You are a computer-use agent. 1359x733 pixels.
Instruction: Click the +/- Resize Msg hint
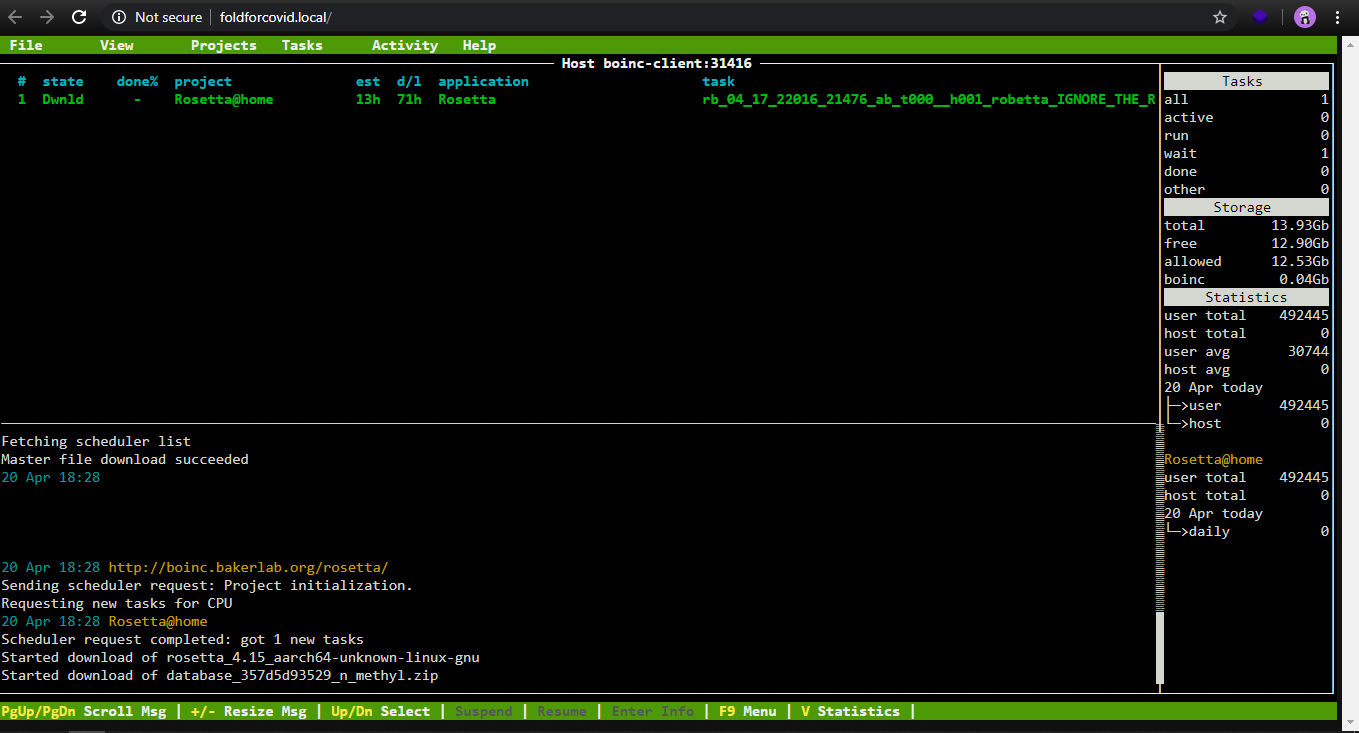(248, 711)
